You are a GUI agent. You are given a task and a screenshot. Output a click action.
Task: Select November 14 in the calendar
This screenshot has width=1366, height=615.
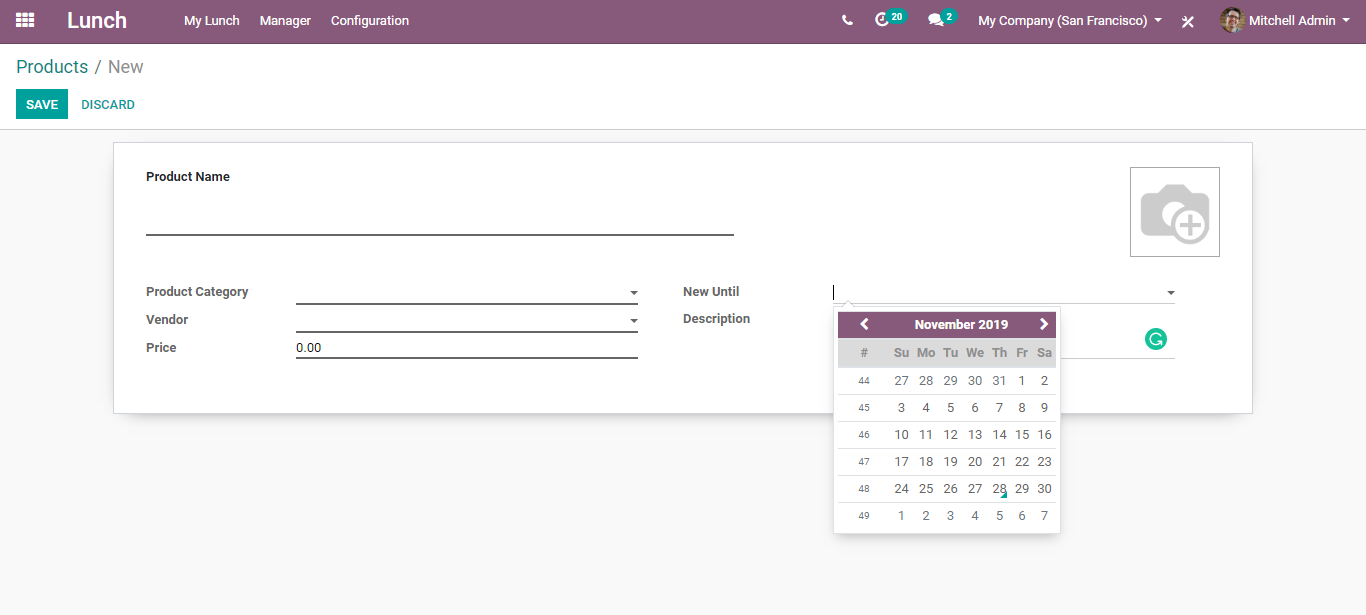pos(999,435)
